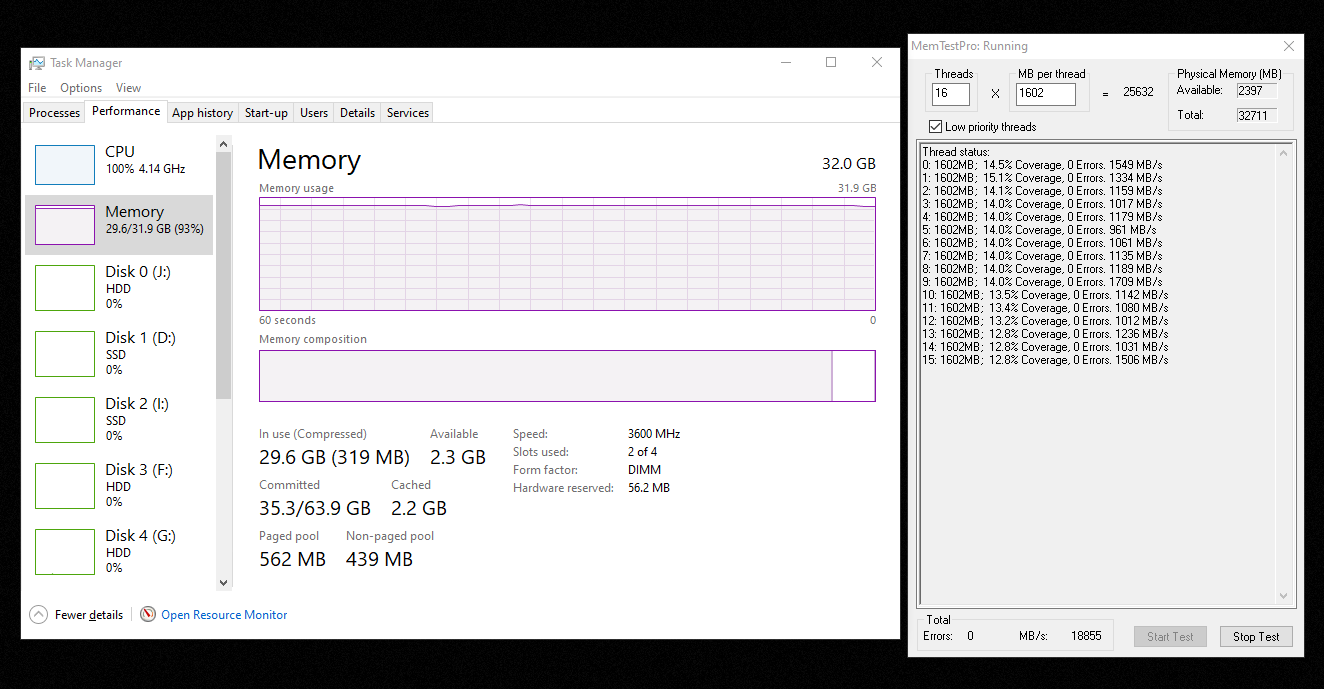Click the sidebar scrollbar down arrow
This screenshot has width=1324, height=689.
coord(223,583)
